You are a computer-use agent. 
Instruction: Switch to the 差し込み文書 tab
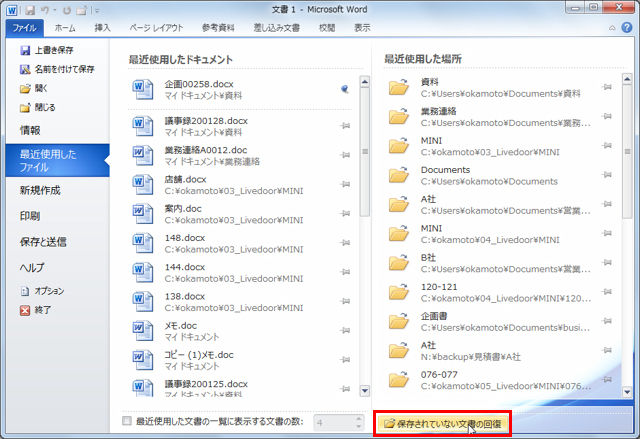[276, 28]
